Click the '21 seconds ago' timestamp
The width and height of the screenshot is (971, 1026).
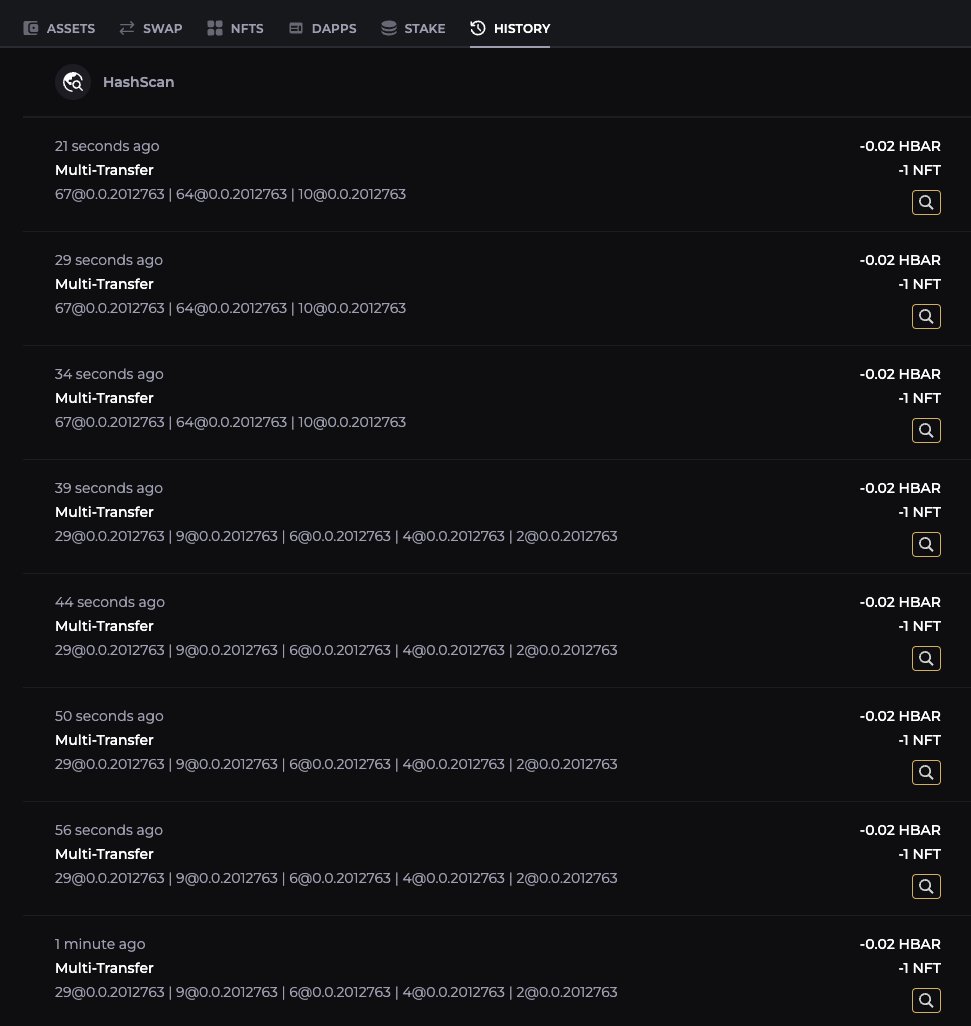tap(107, 146)
